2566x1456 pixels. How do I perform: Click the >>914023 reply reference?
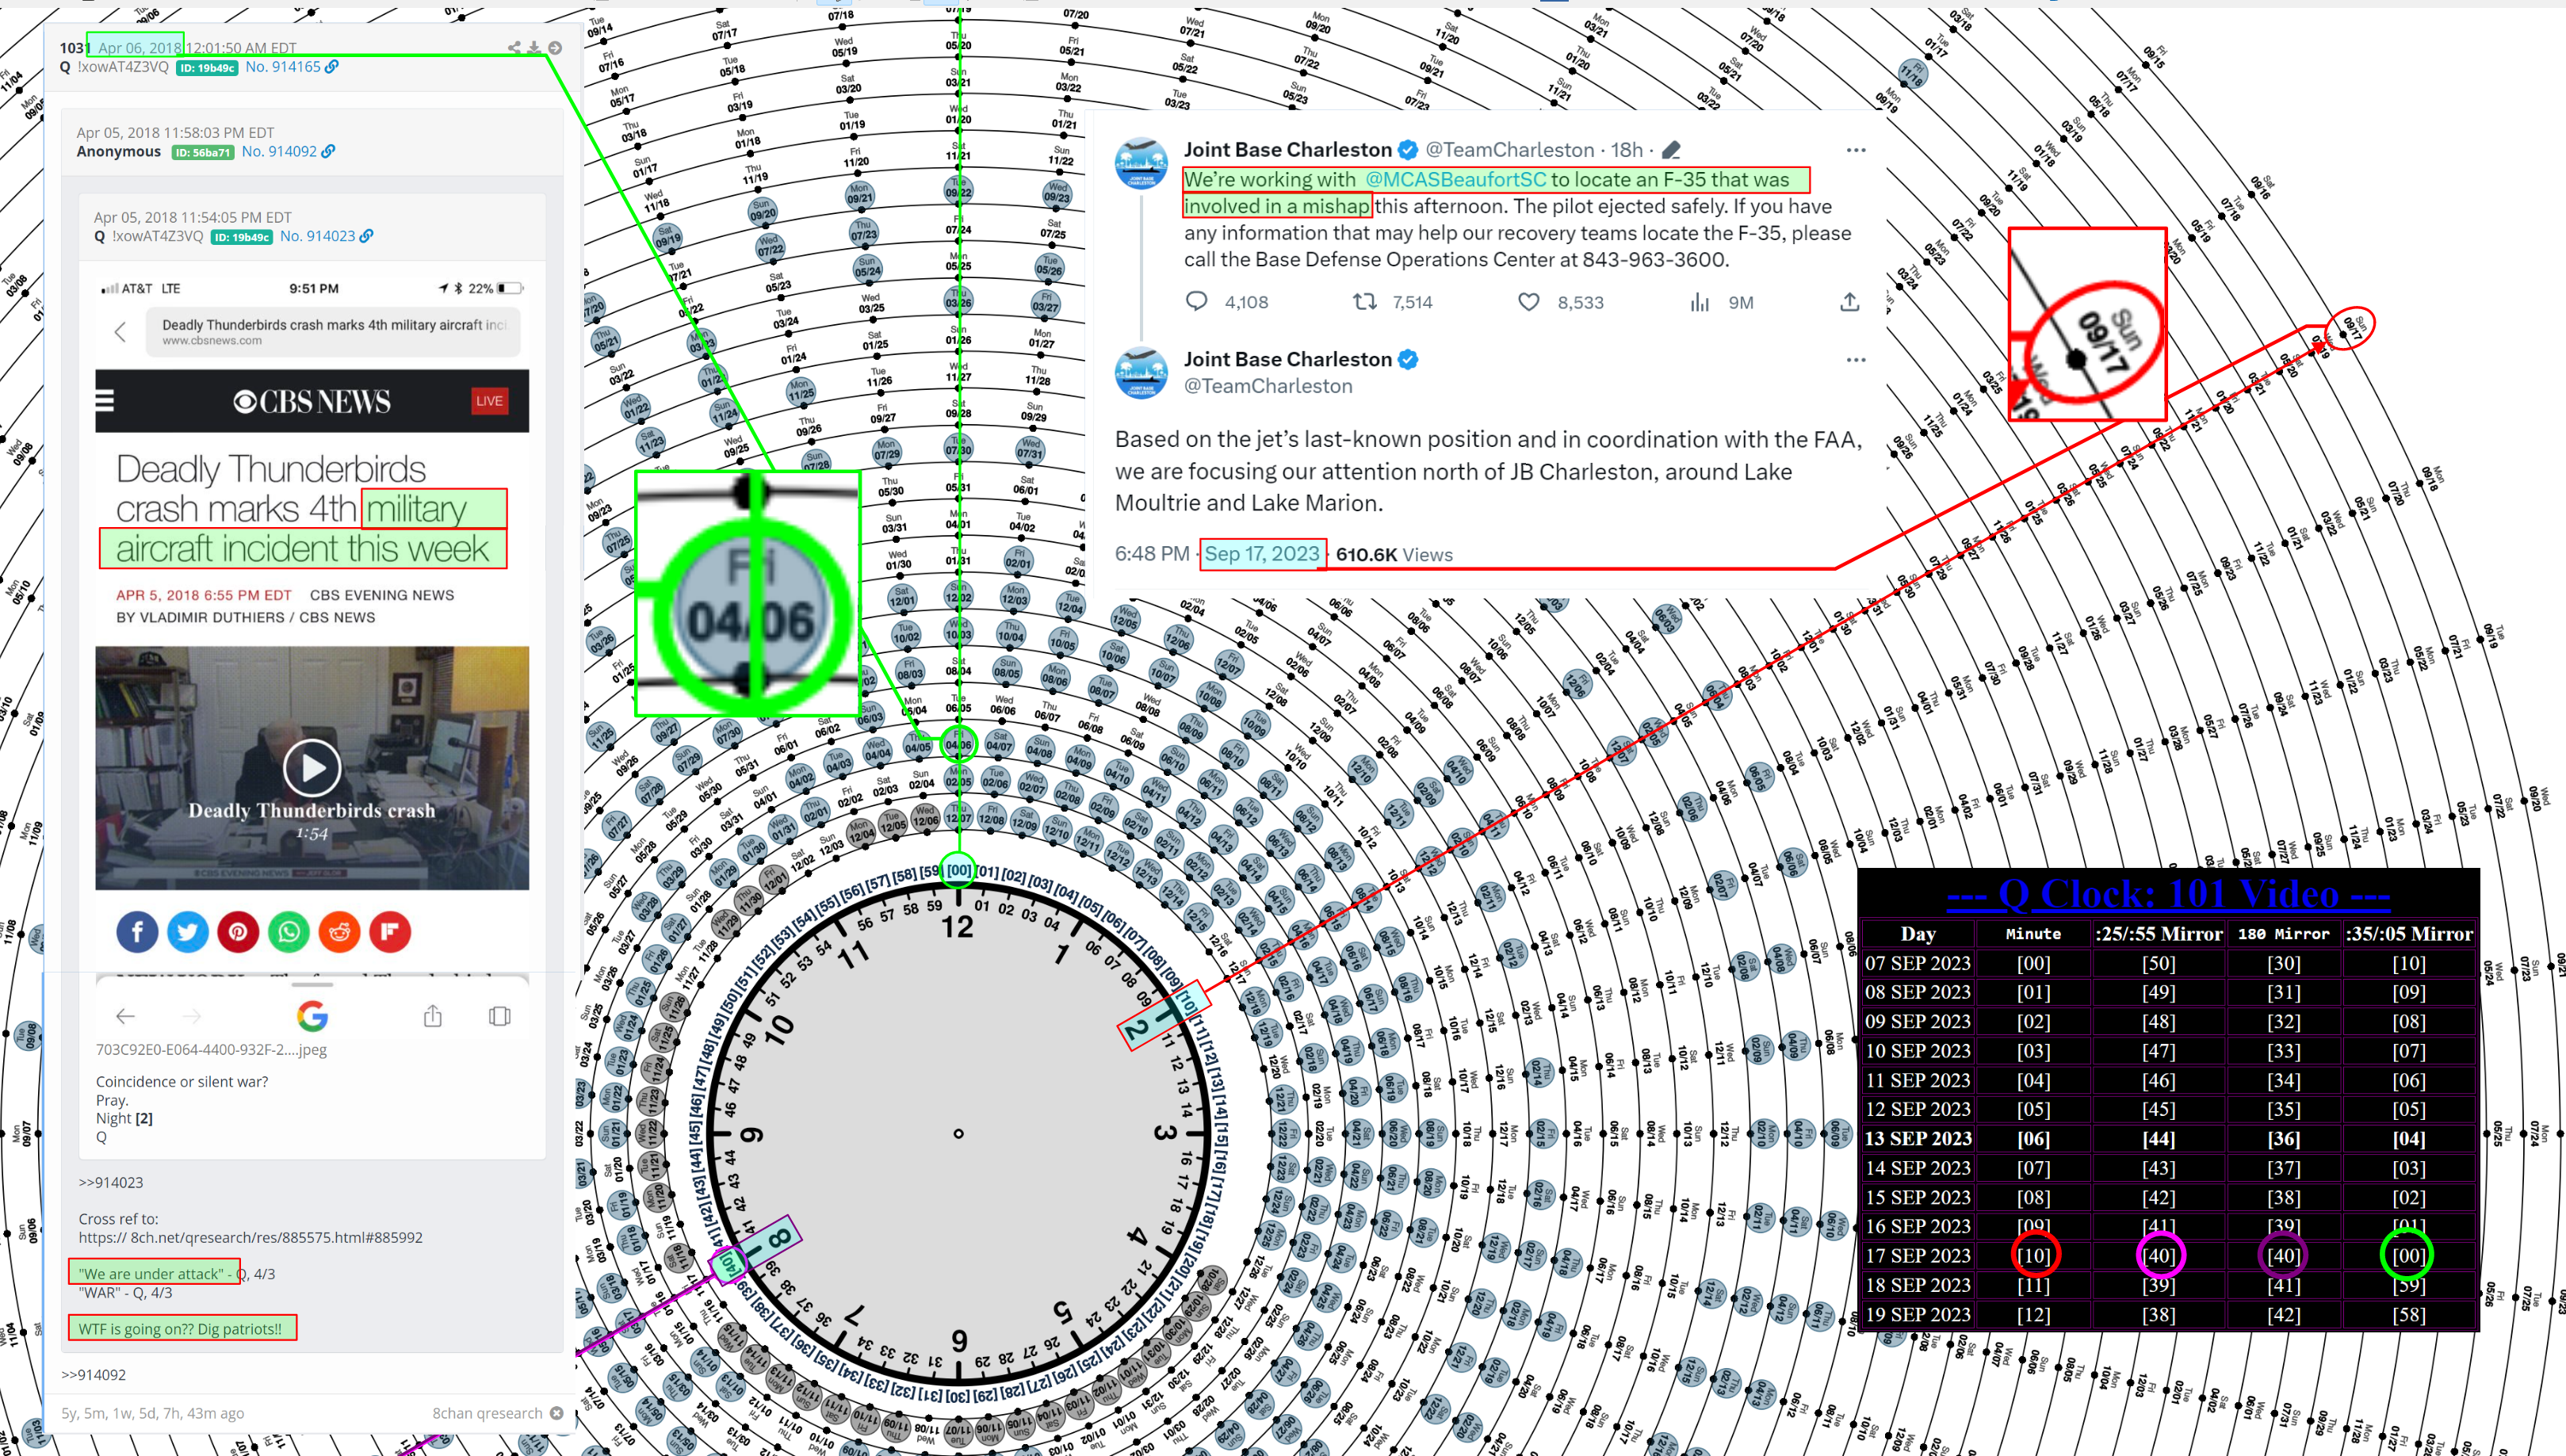pos(111,1182)
